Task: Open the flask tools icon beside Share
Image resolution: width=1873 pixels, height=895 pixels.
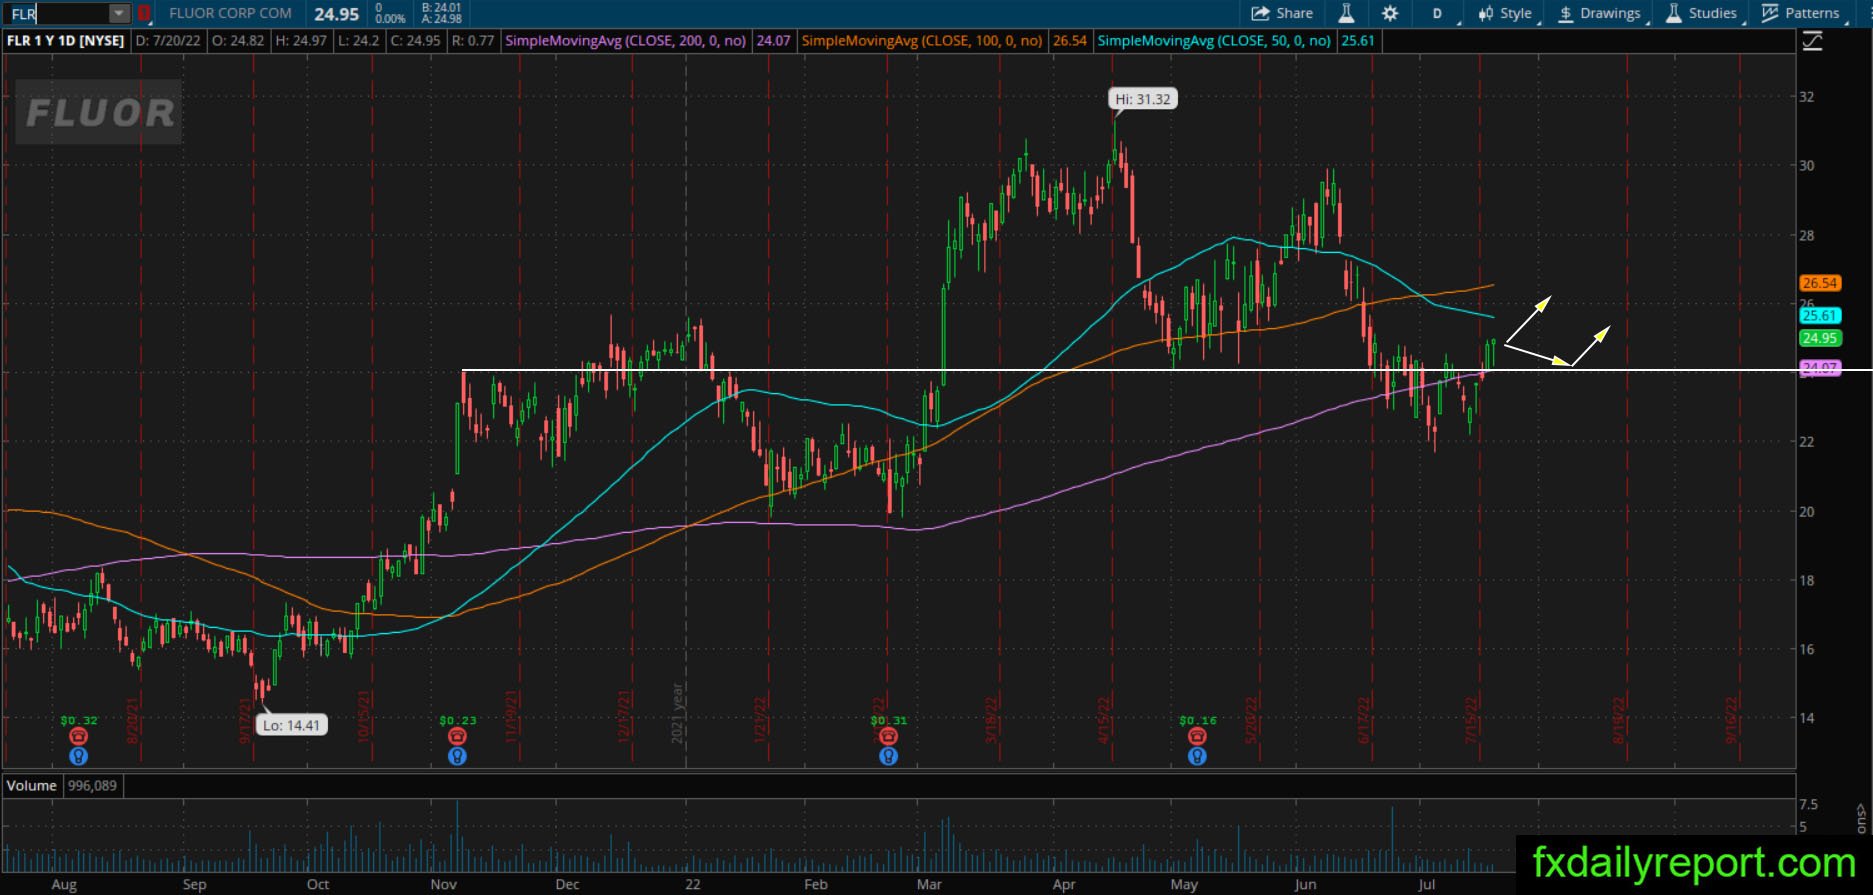Action: click(1346, 14)
